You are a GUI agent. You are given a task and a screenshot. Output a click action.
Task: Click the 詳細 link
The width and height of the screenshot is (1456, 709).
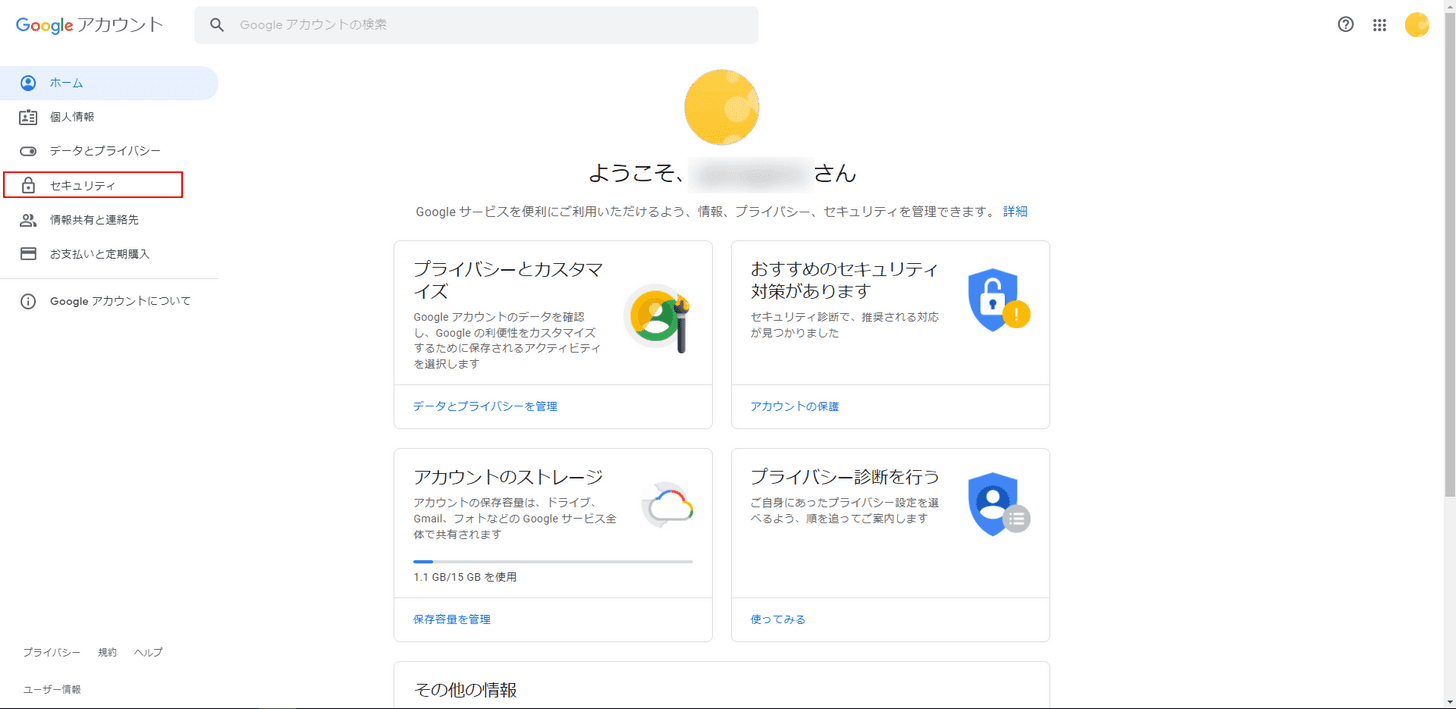[x=1015, y=212]
